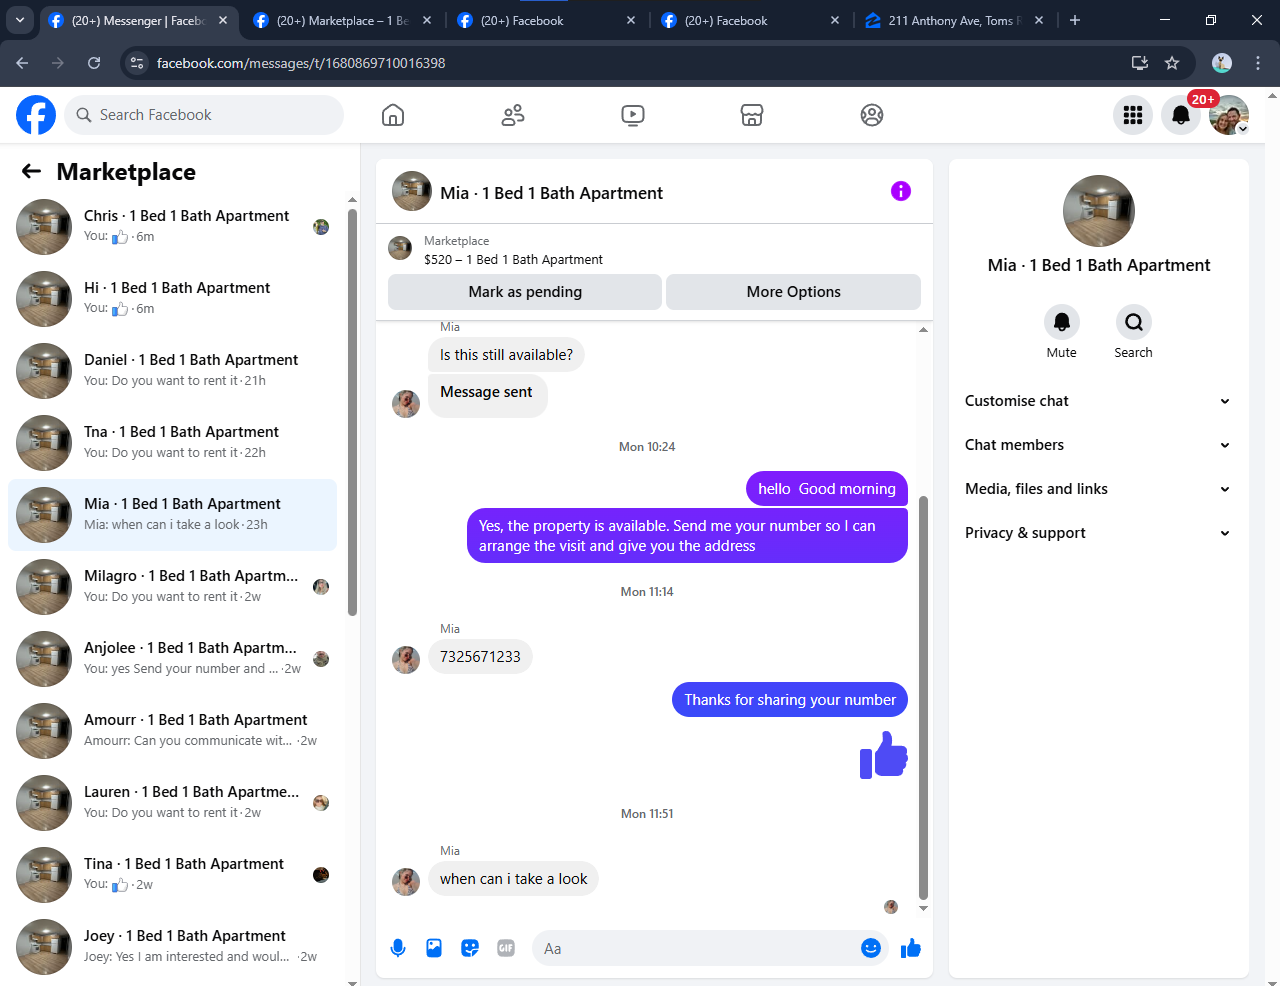
Task: Open Chrome profile avatar in toolbar
Action: pyautogui.click(x=1222, y=63)
